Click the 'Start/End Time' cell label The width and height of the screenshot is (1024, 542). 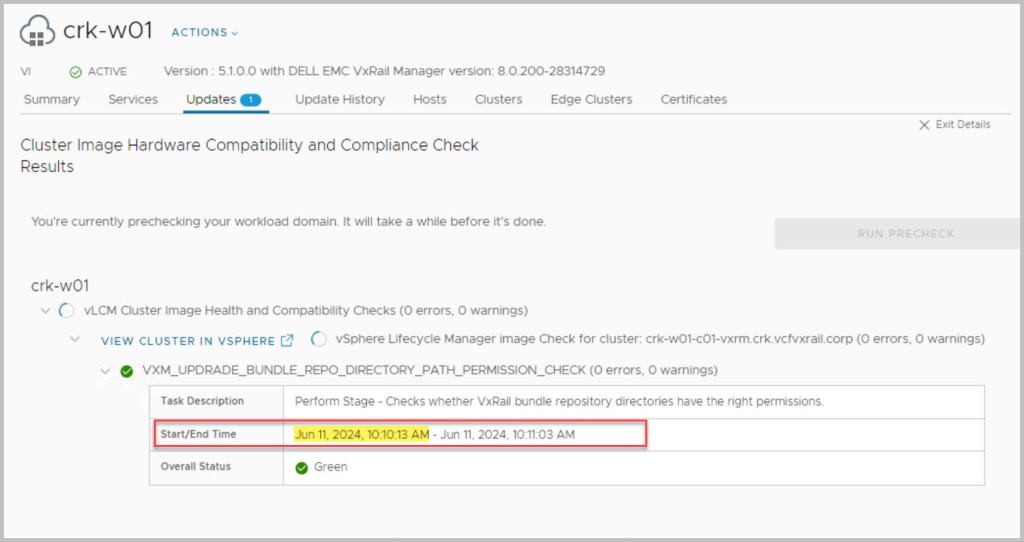pos(199,434)
